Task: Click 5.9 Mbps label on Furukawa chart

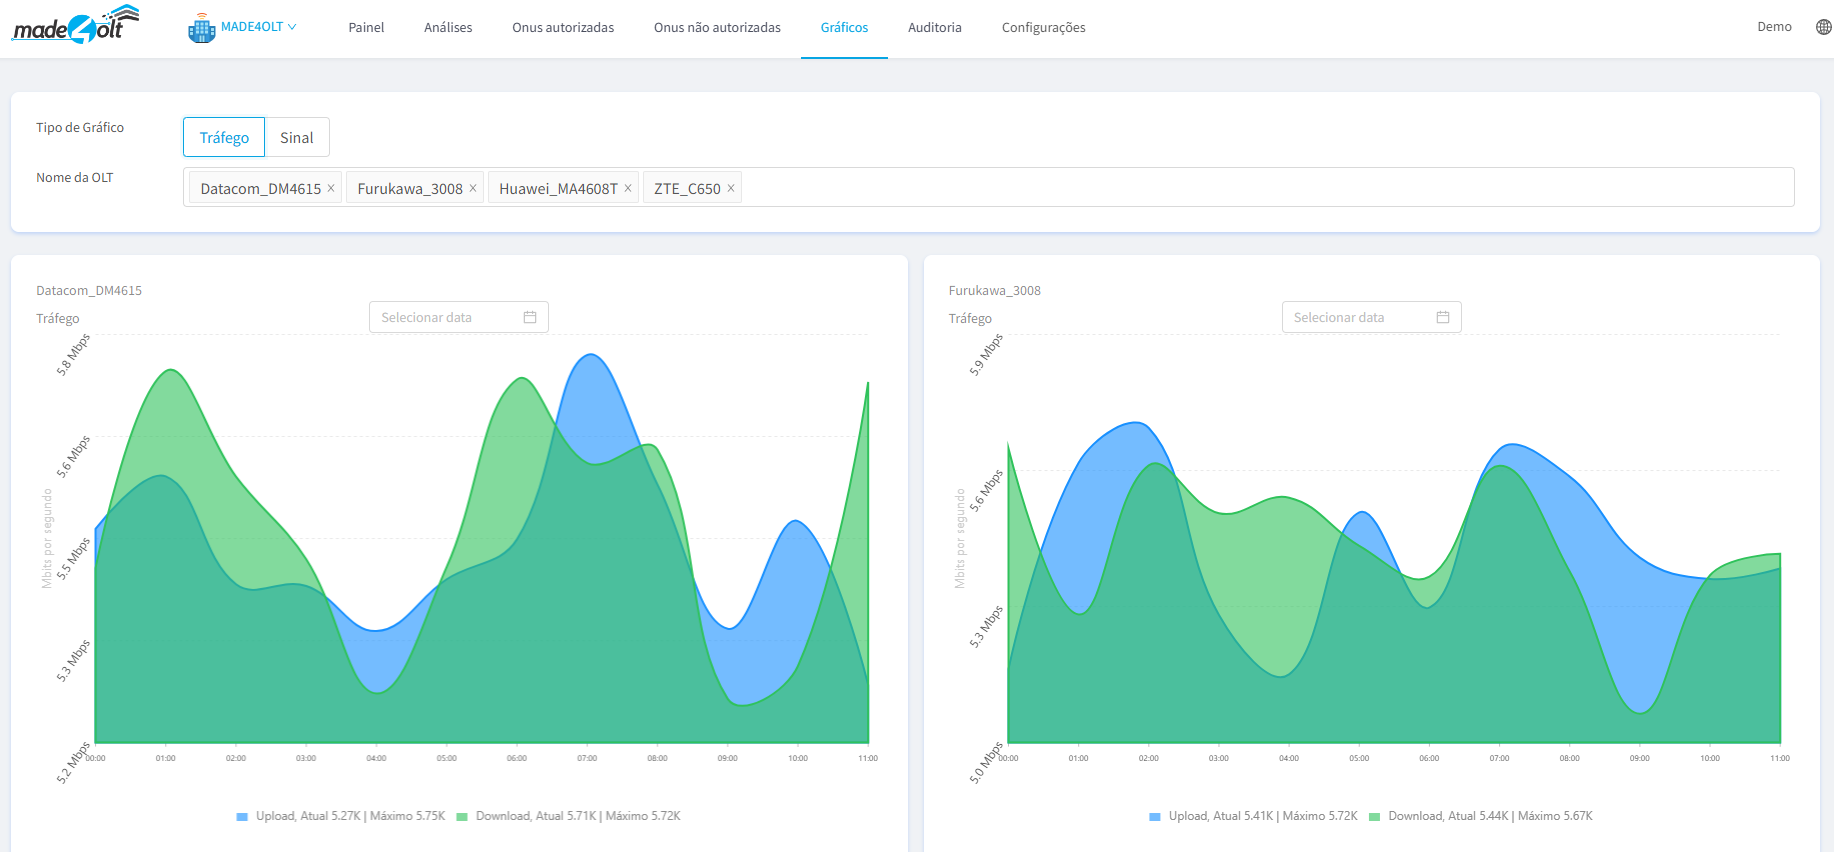Action: 986,354
